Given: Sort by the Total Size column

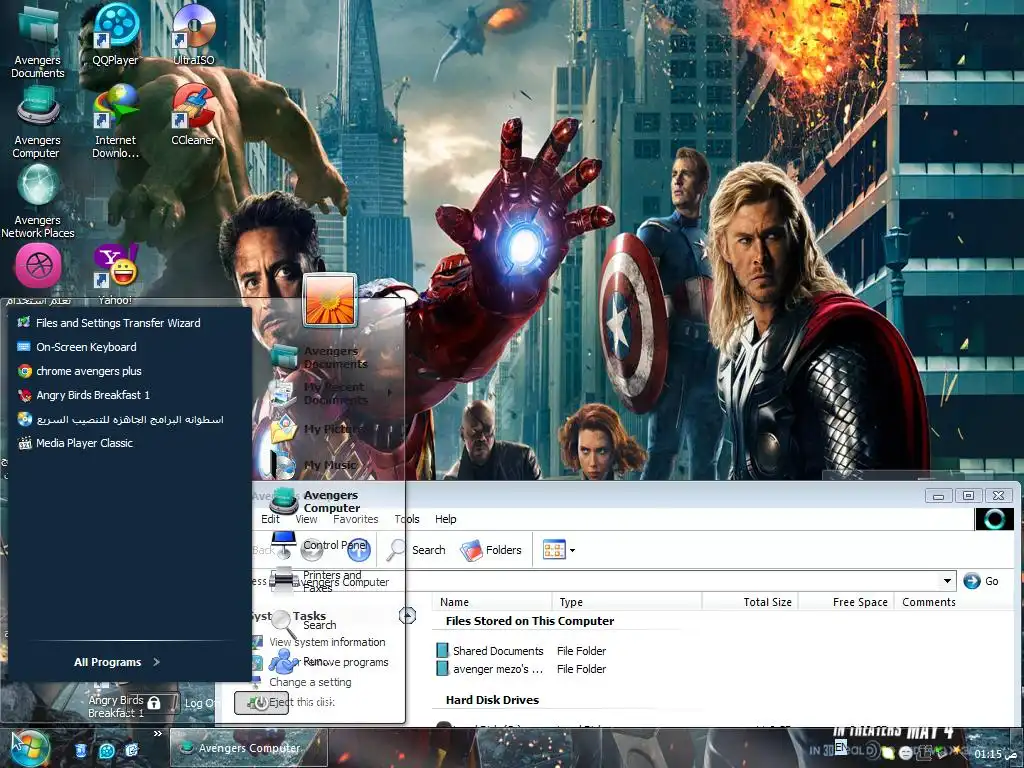Looking at the screenshot, I should coord(750,601).
